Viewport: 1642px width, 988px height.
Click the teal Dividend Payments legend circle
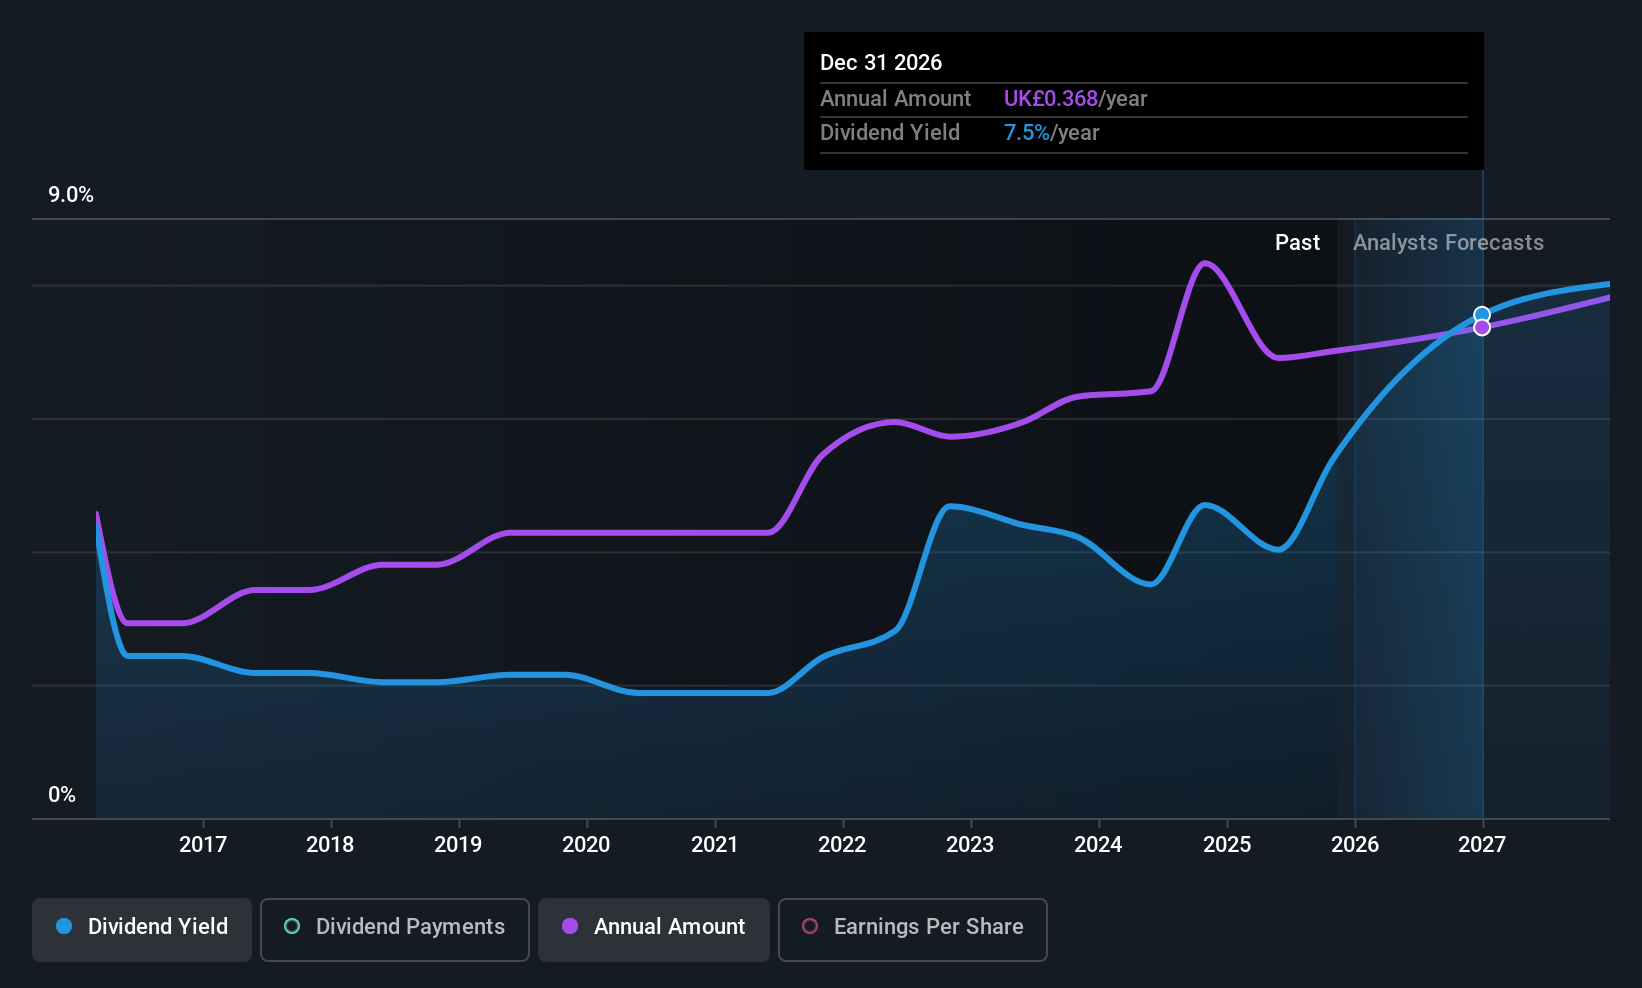click(292, 927)
